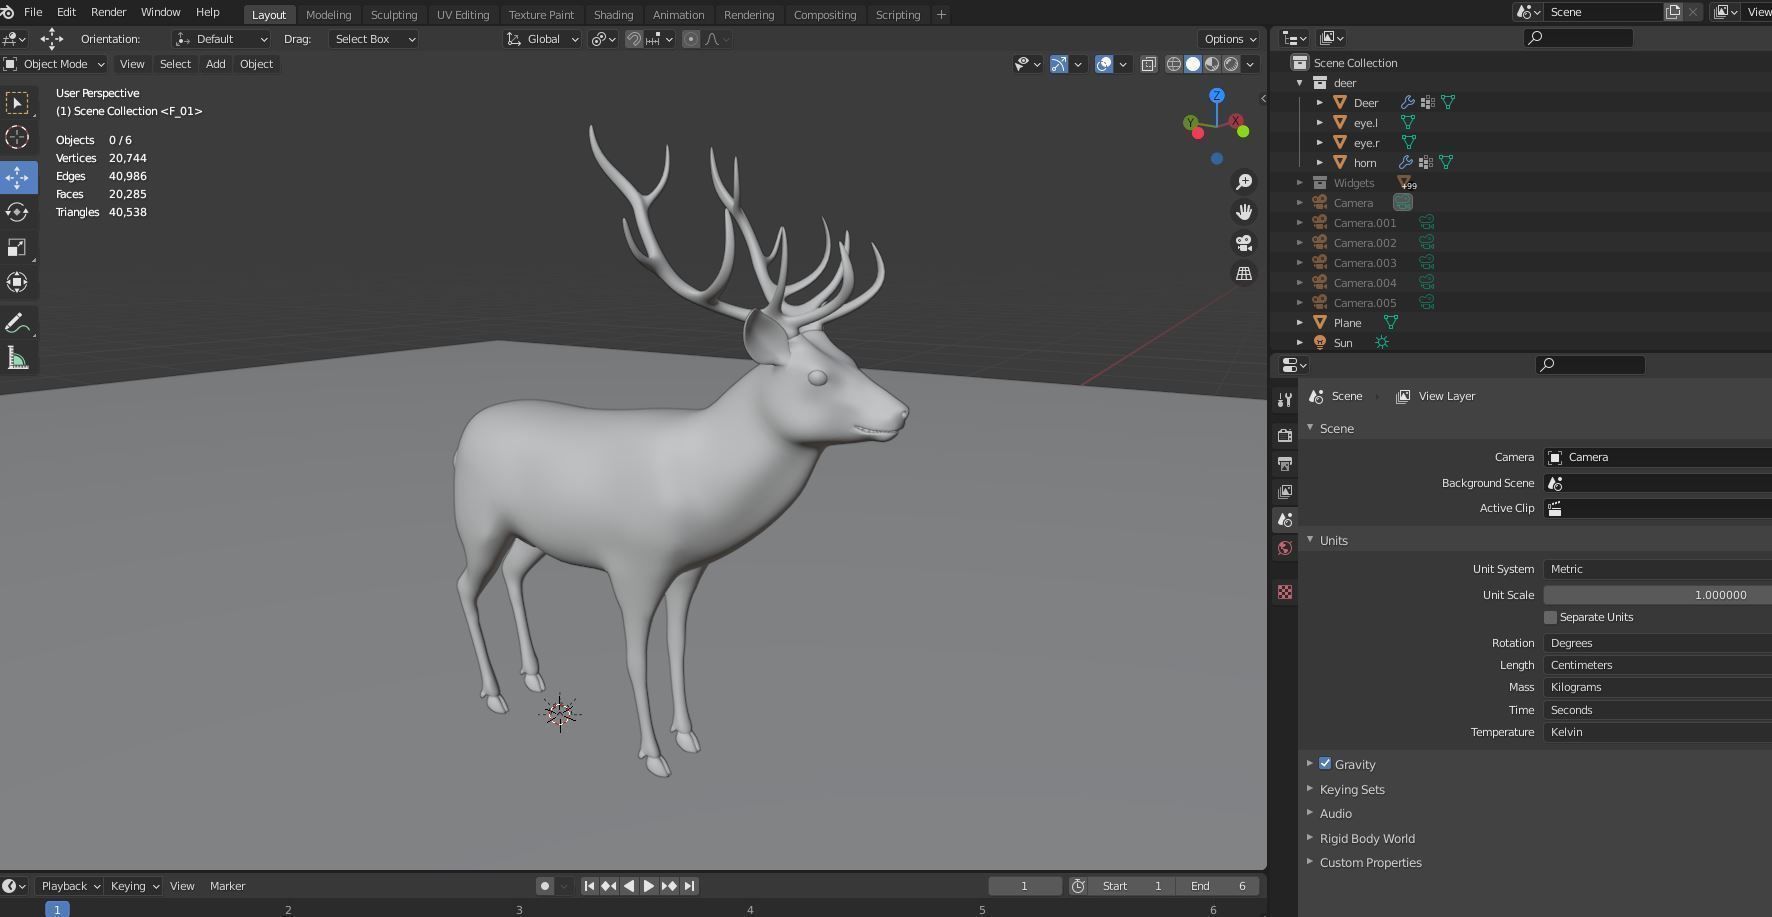The height and width of the screenshot is (917, 1772).
Task: Enable the Separate Units checkbox
Action: click(x=1550, y=617)
